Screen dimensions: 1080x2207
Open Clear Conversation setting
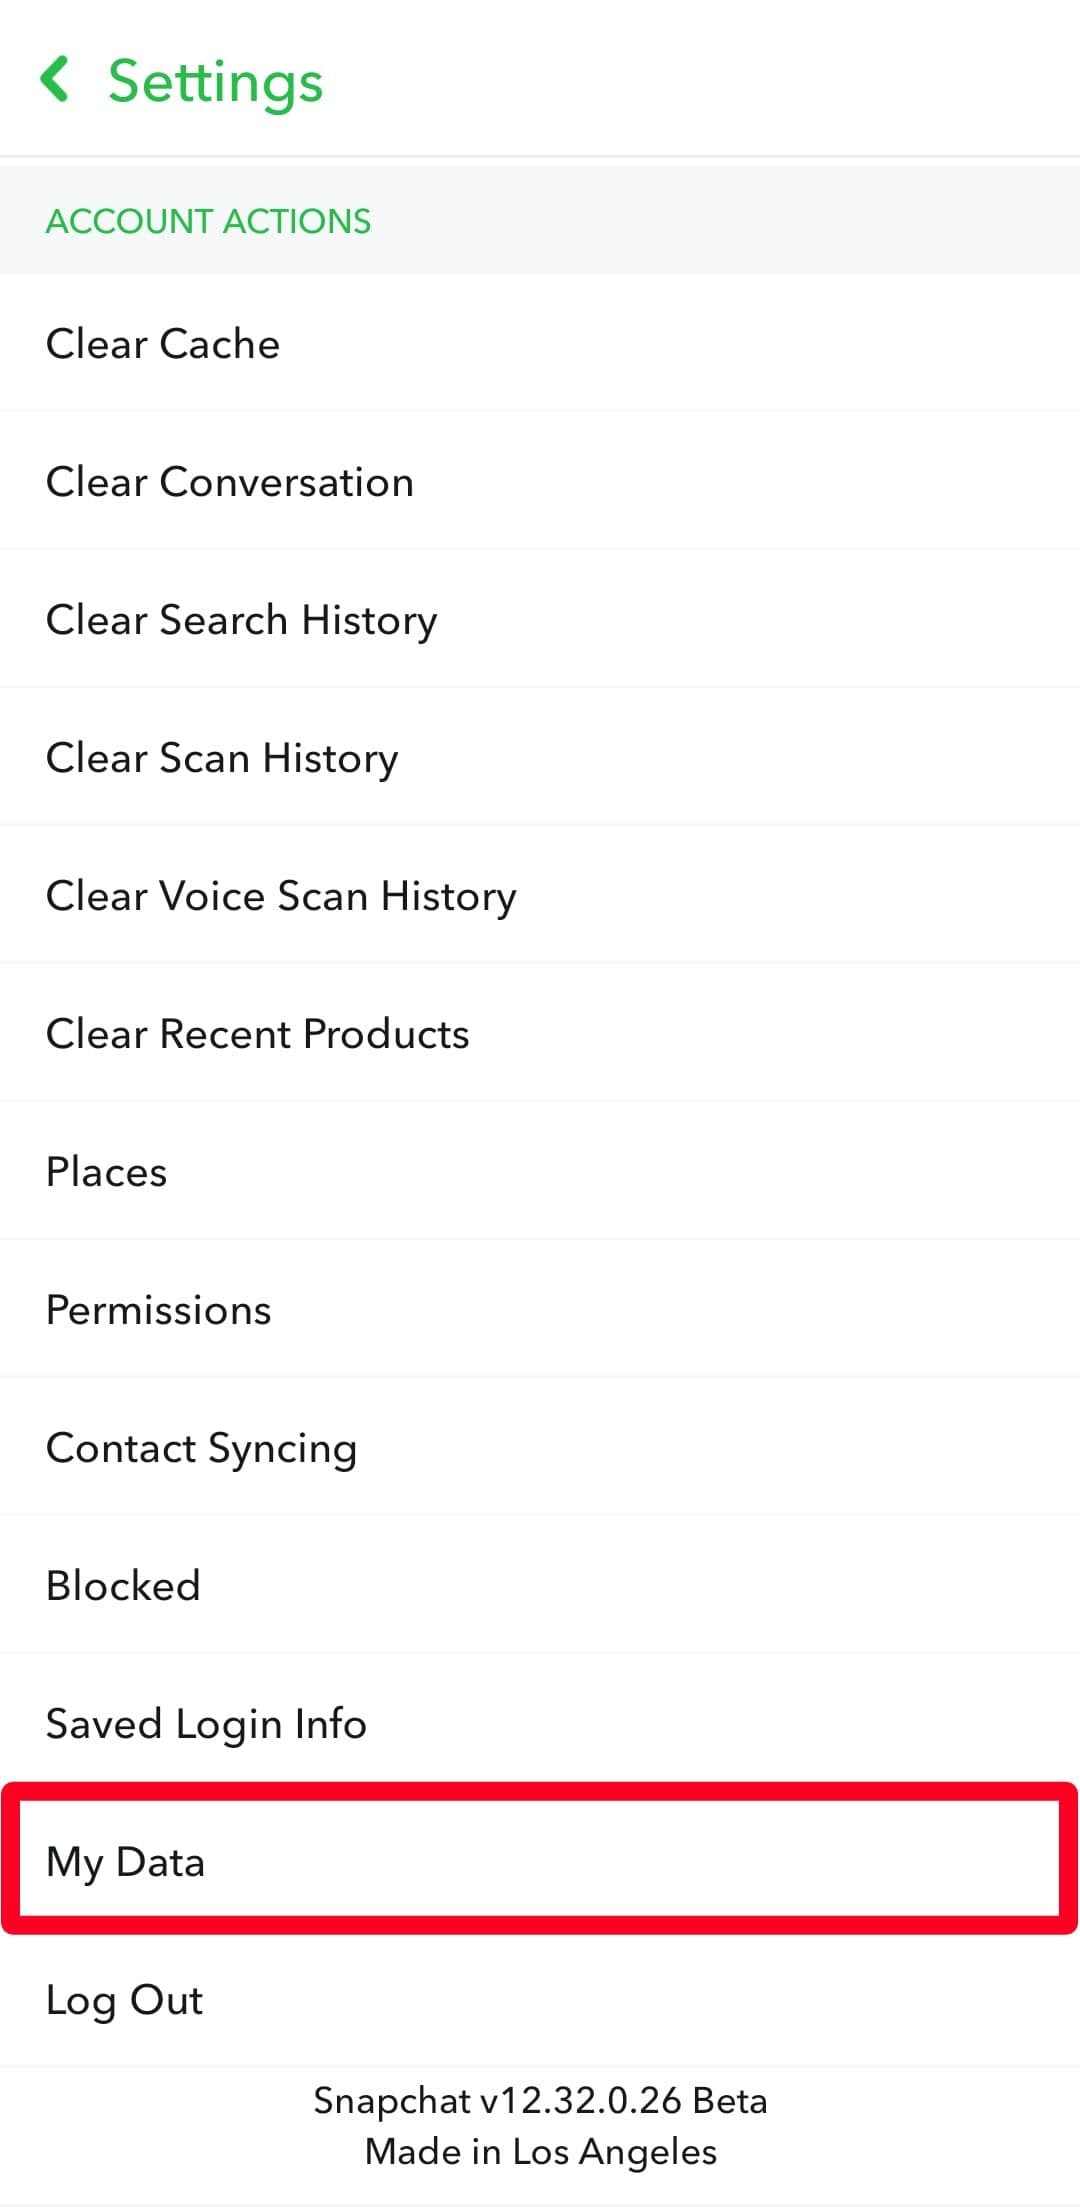[230, 482]
